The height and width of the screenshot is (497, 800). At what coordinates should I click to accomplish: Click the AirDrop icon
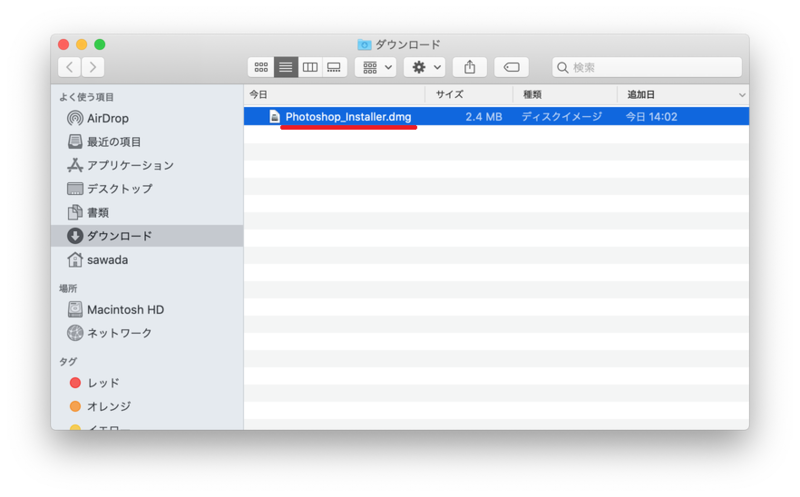click(75, 118)
